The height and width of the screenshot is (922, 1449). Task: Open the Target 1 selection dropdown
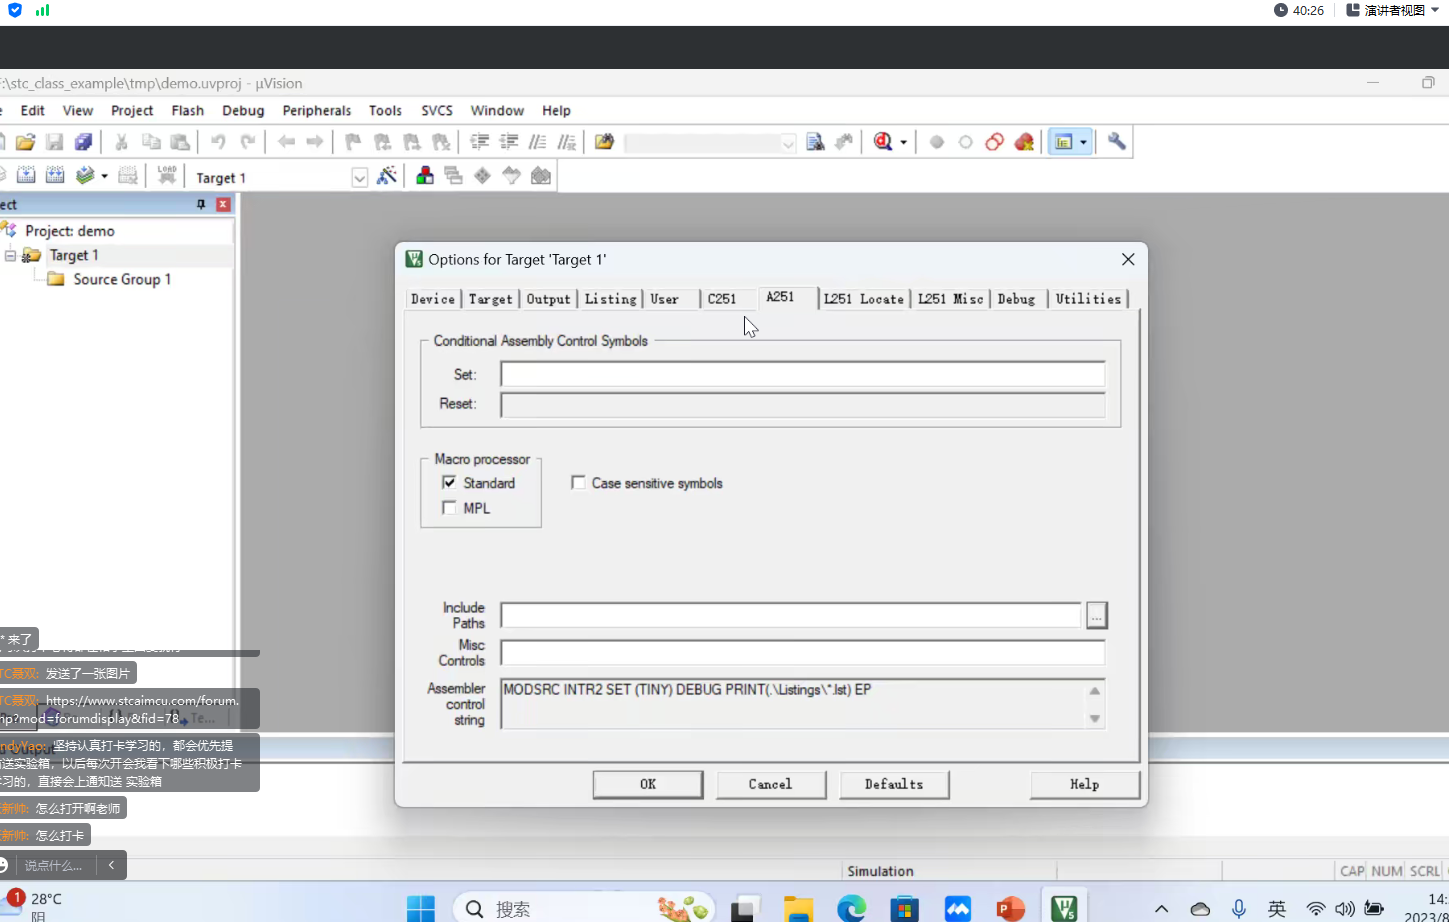pos(359,178)
